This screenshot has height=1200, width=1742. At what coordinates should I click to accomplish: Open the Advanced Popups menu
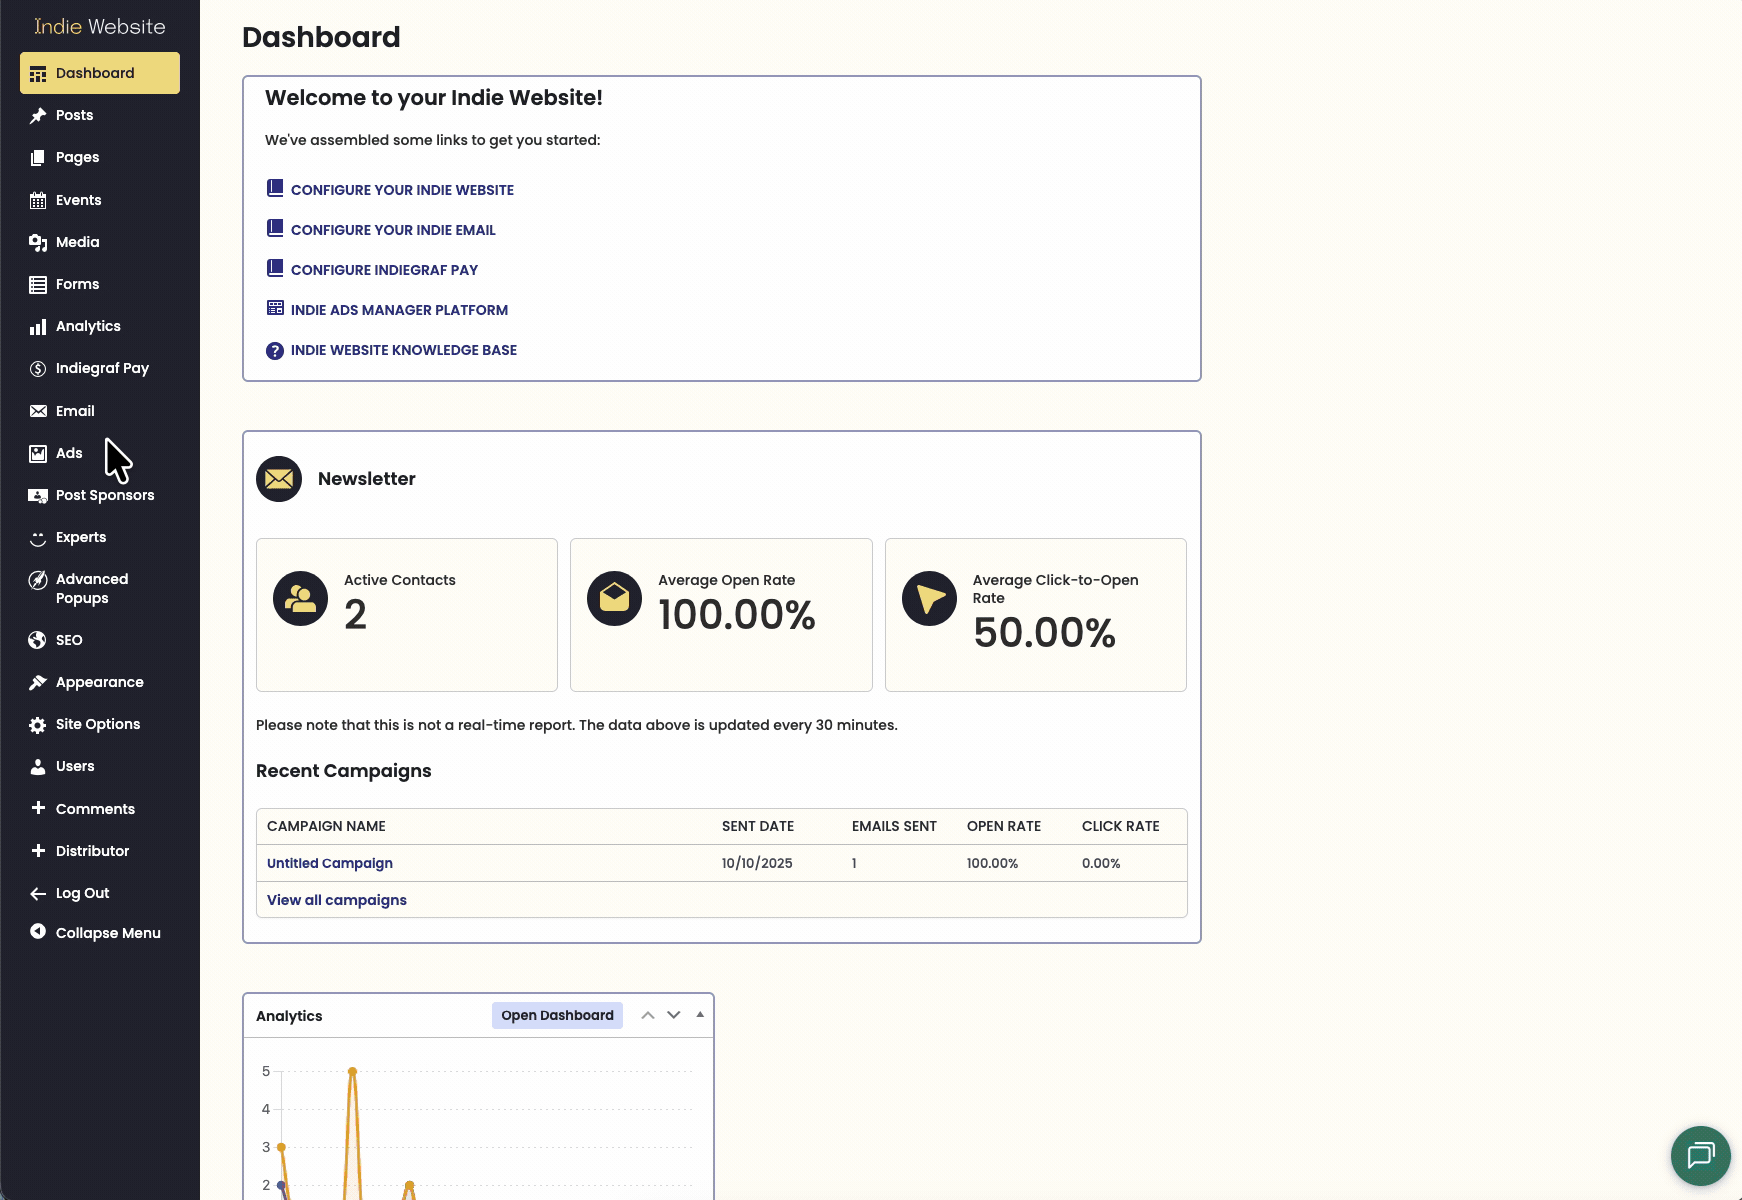click(x=91, y=588)
